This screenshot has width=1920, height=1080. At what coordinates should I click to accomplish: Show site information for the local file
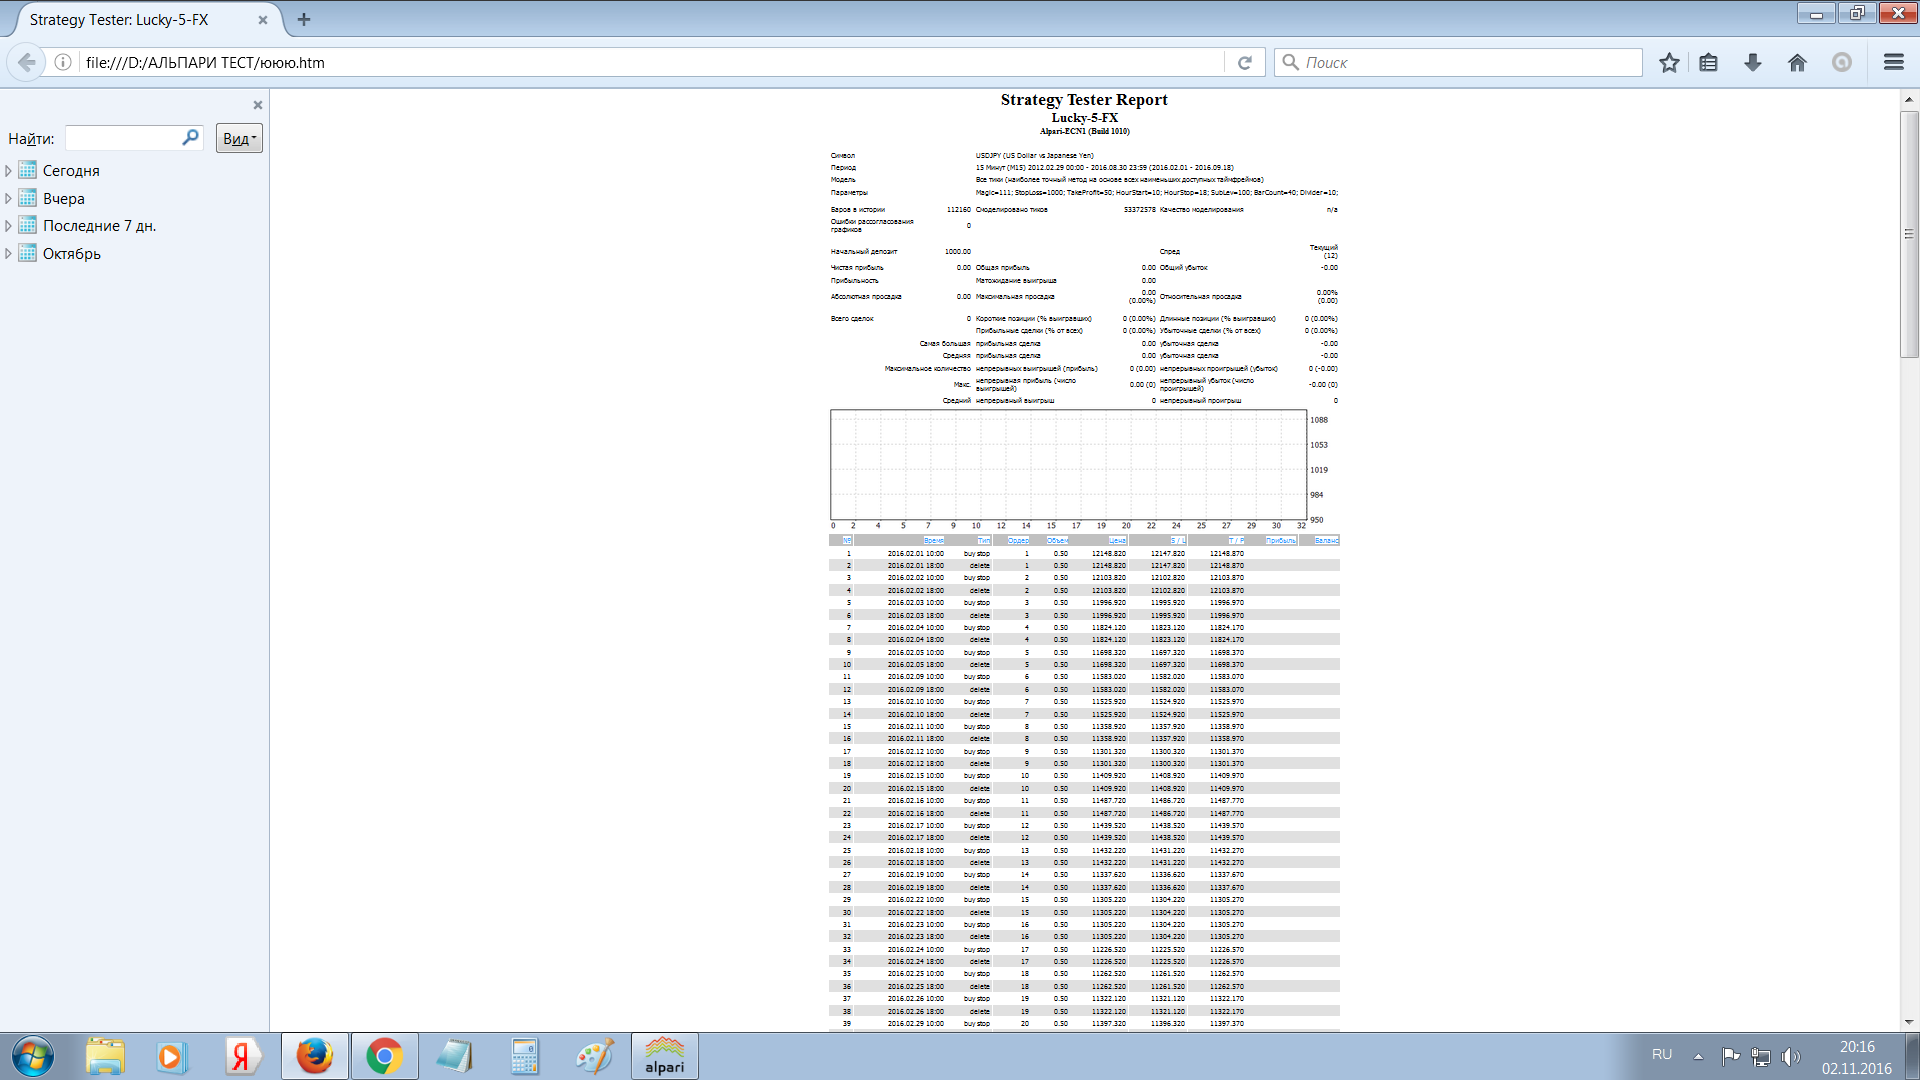(x=63, y=62)
